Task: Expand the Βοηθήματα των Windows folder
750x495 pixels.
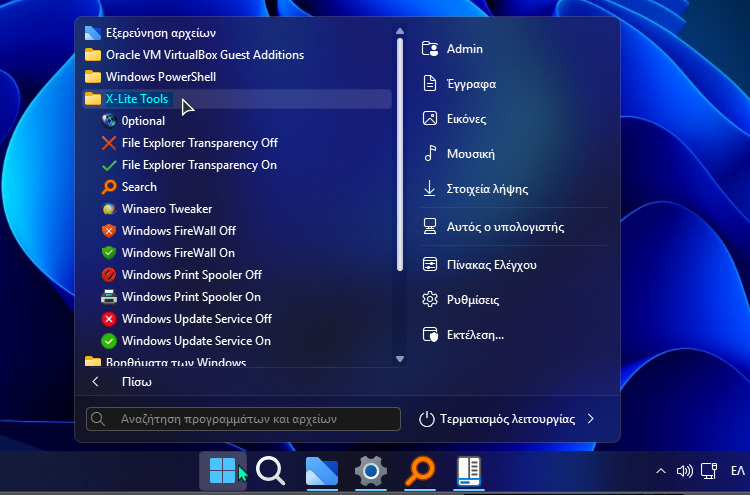Action: [237, 361]
